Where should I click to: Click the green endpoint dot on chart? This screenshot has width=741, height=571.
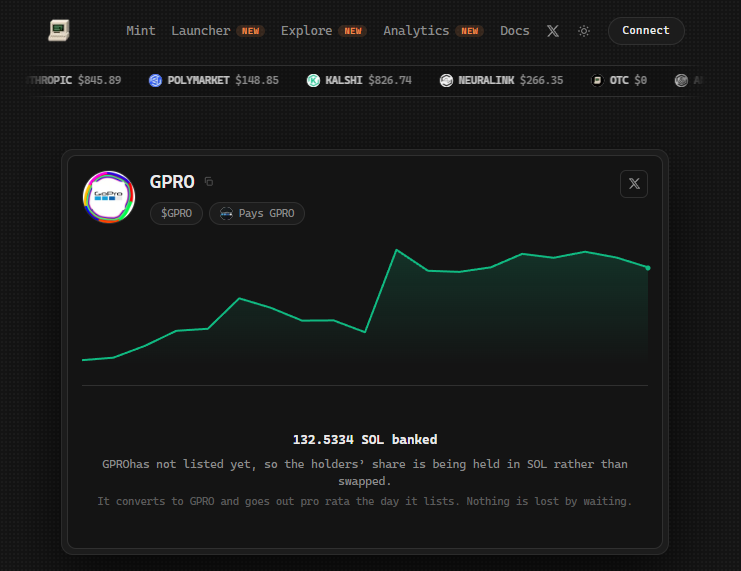648,268
